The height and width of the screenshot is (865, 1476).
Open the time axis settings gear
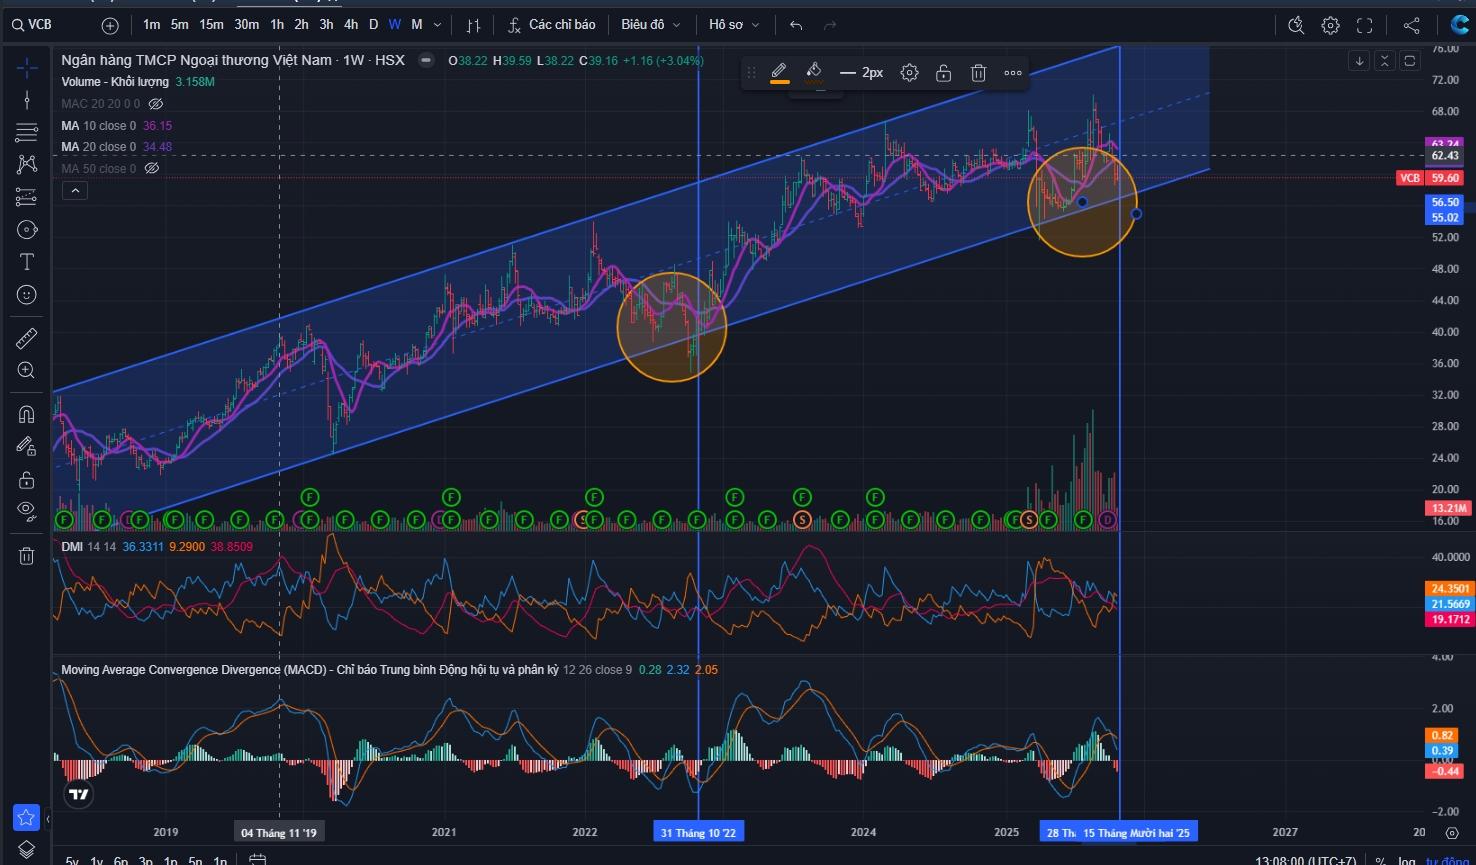tap(1452, 832)
